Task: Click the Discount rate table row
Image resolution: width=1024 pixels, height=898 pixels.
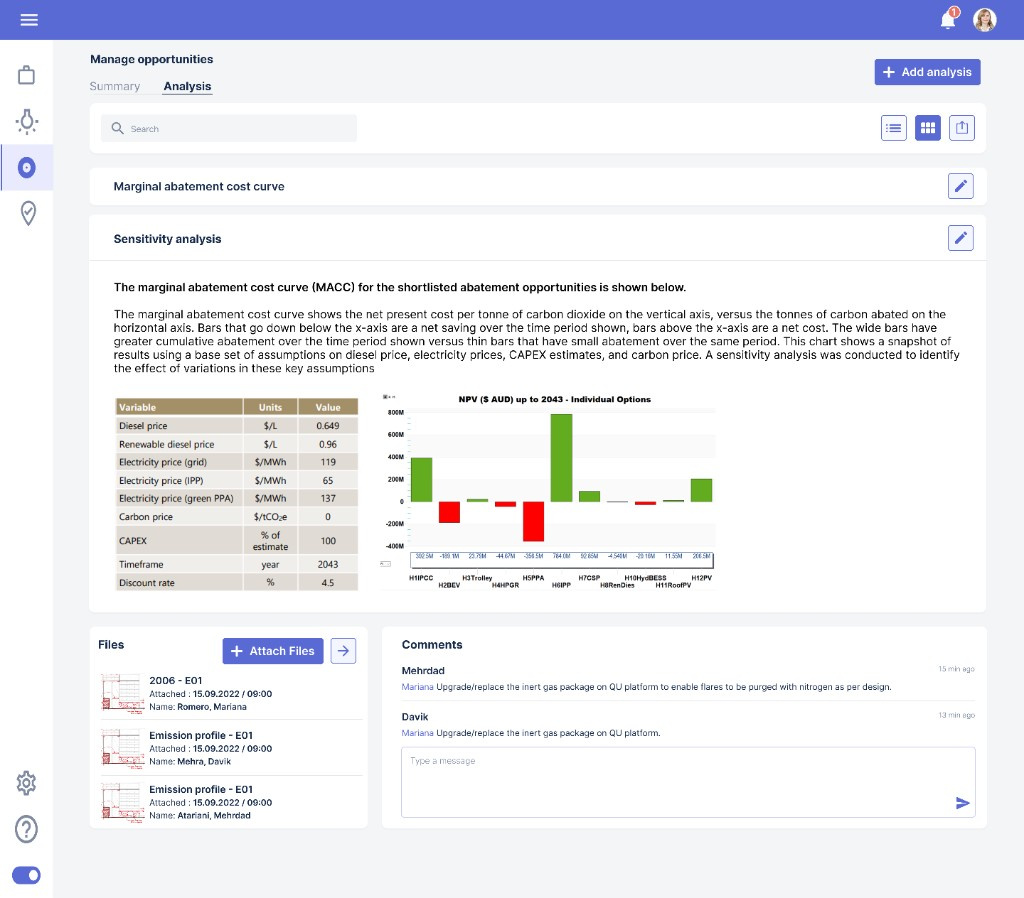Action: tap(236, 583)
